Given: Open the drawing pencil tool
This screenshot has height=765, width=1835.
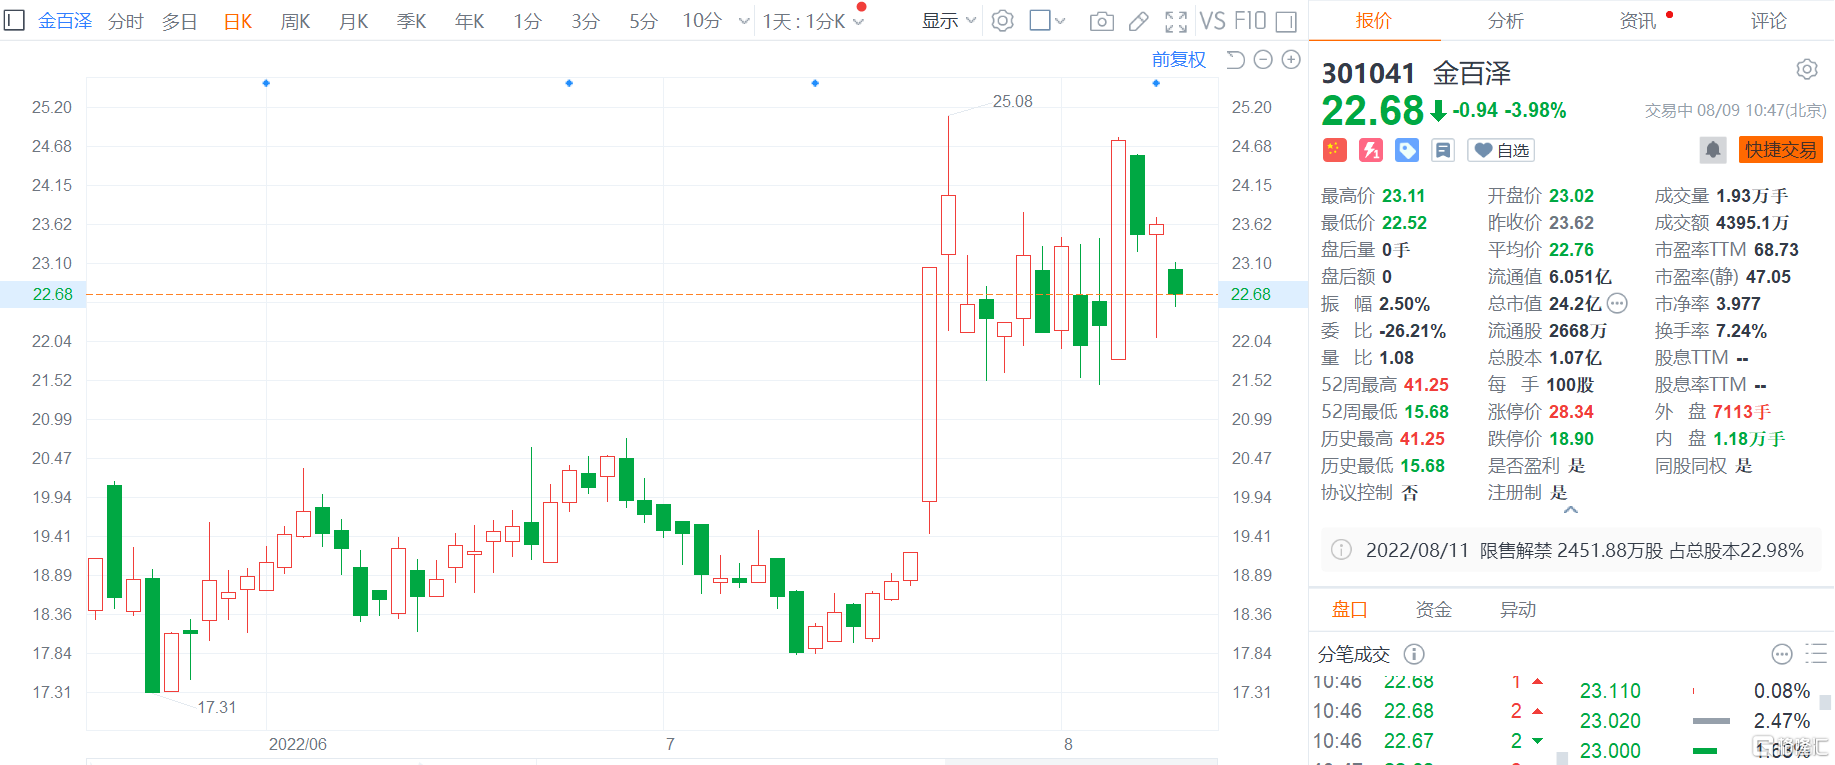Looking at the screenshot, I should click(1138, 21).
